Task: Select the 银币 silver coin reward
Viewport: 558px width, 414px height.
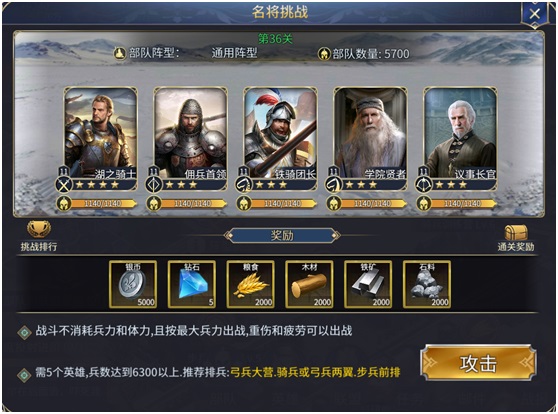Action: (133, 284)
